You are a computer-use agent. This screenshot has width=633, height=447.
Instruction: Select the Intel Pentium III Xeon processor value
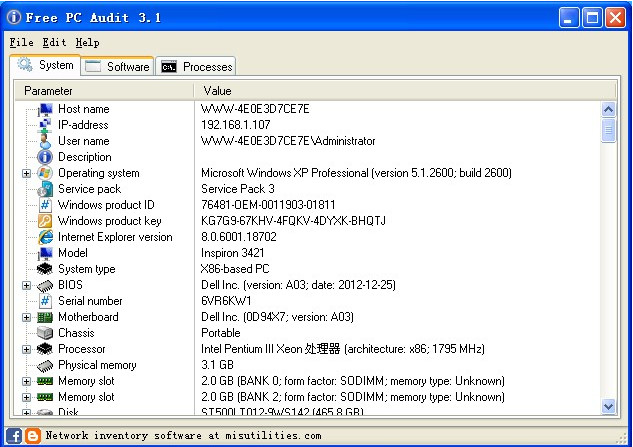point(343,349)
